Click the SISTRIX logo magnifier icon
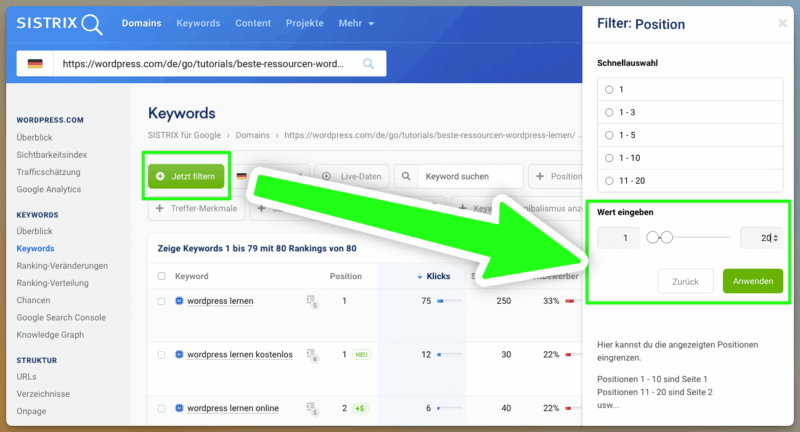This screenshot has height=432, width=800. 92,24
